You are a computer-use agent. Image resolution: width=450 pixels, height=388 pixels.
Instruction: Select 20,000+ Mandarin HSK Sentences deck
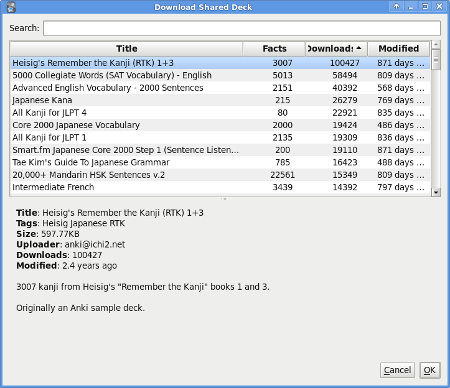220,175
